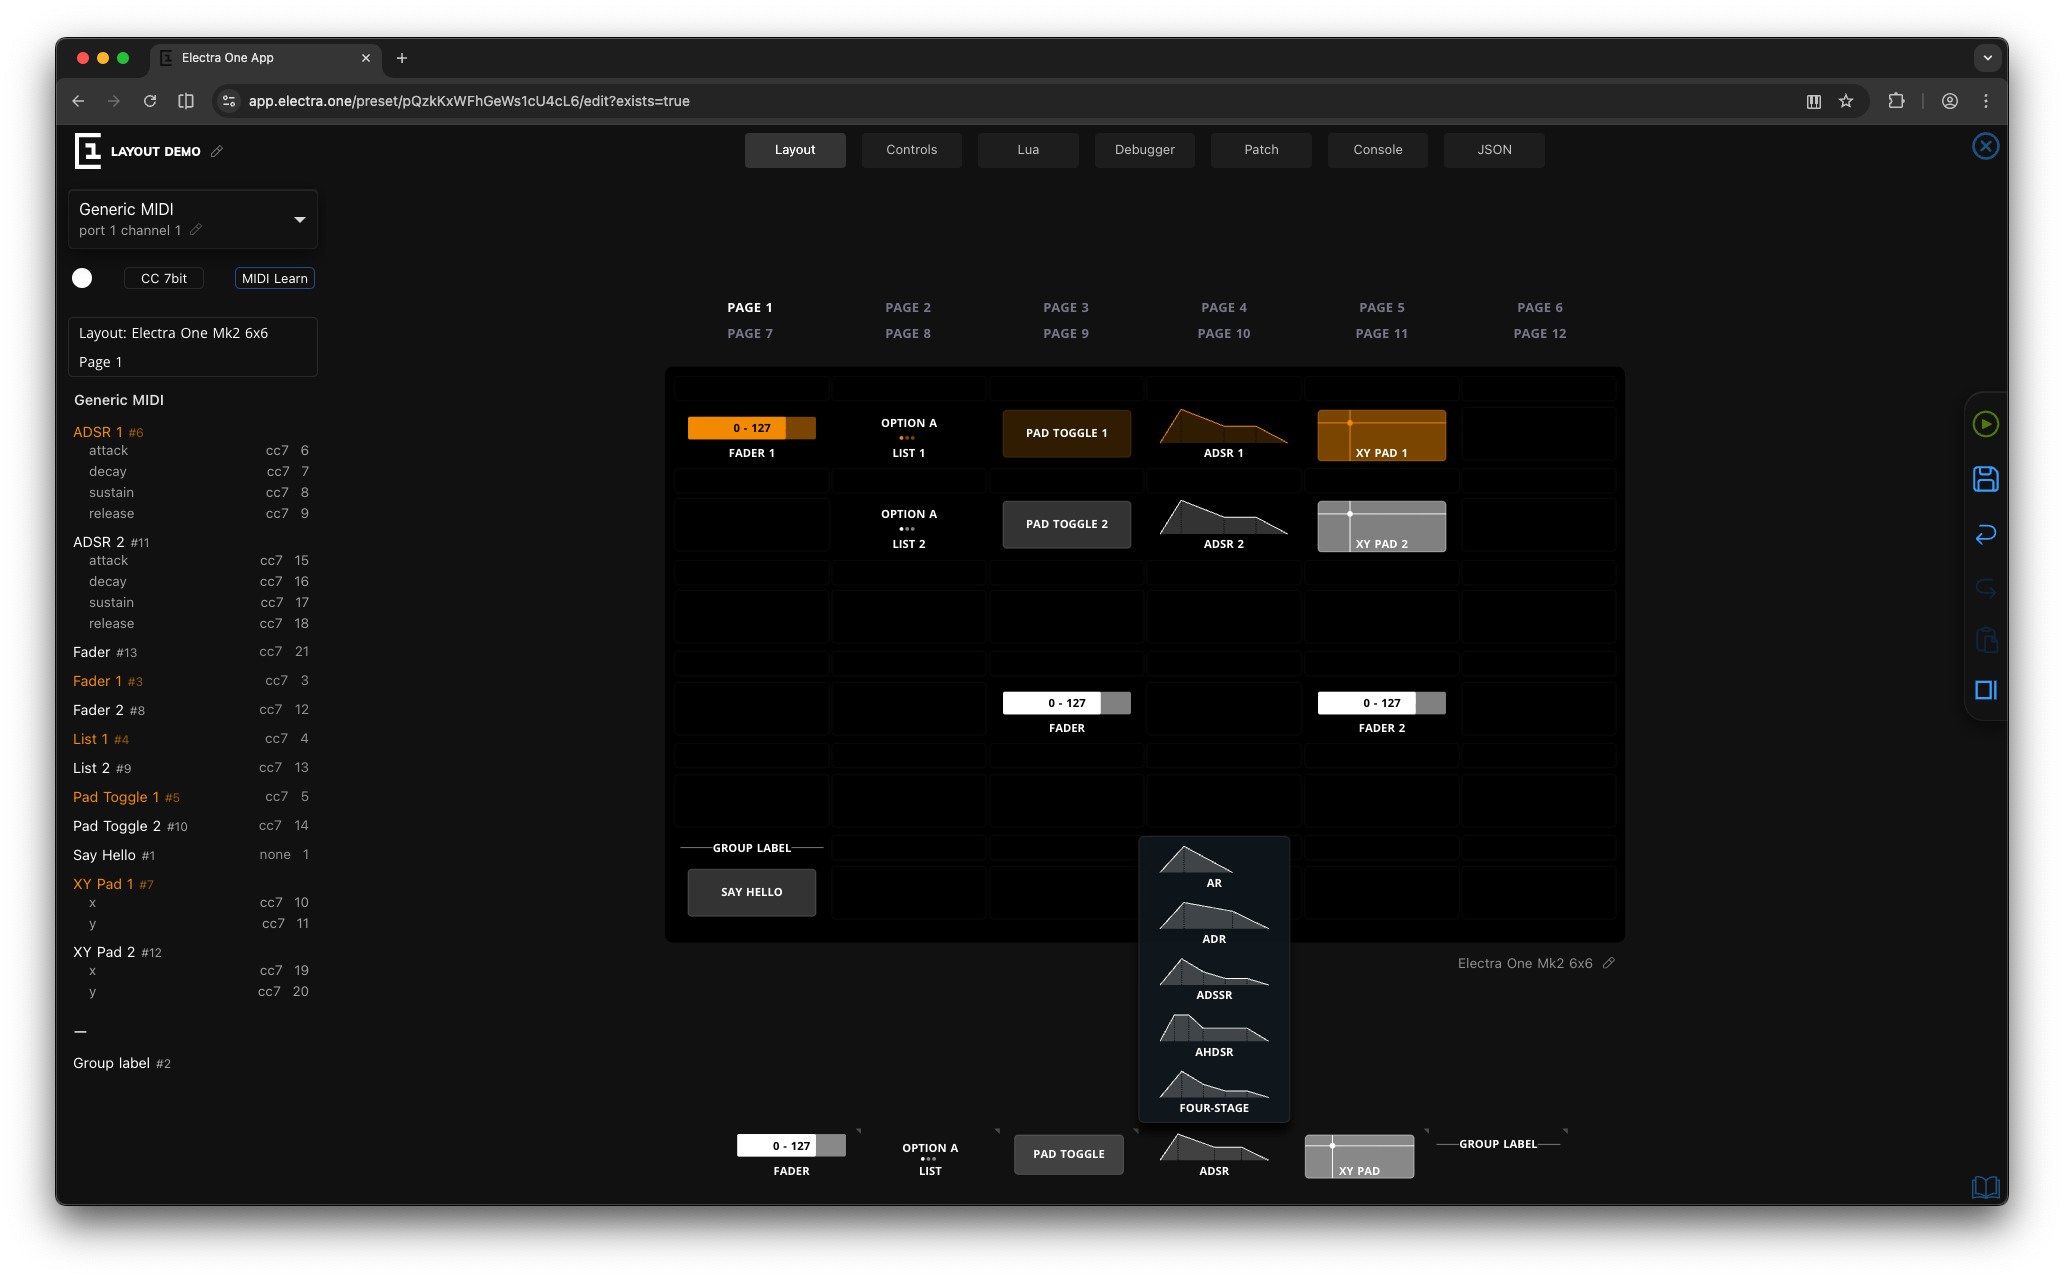The image size is (2064, 1279).
Task: Expand the Generic MIDI device dropdown
Action: [299, 219]
